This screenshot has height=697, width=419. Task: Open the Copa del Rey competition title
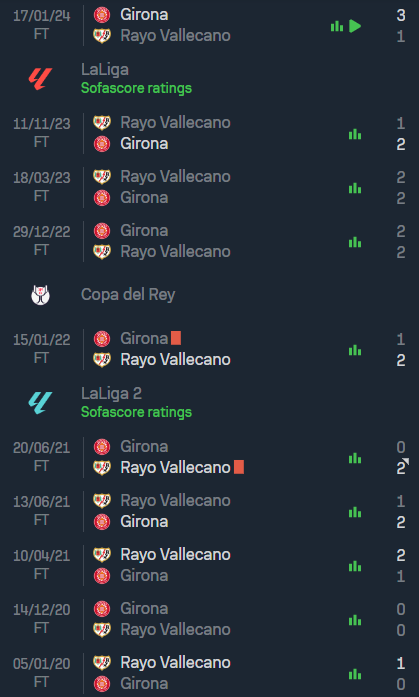coord(128,294)
